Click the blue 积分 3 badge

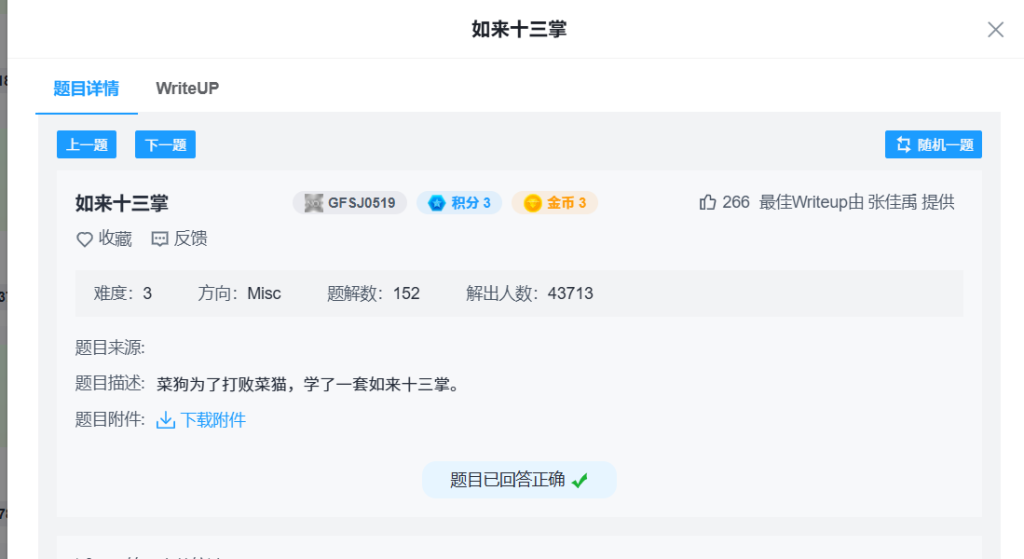pos(459,203)
